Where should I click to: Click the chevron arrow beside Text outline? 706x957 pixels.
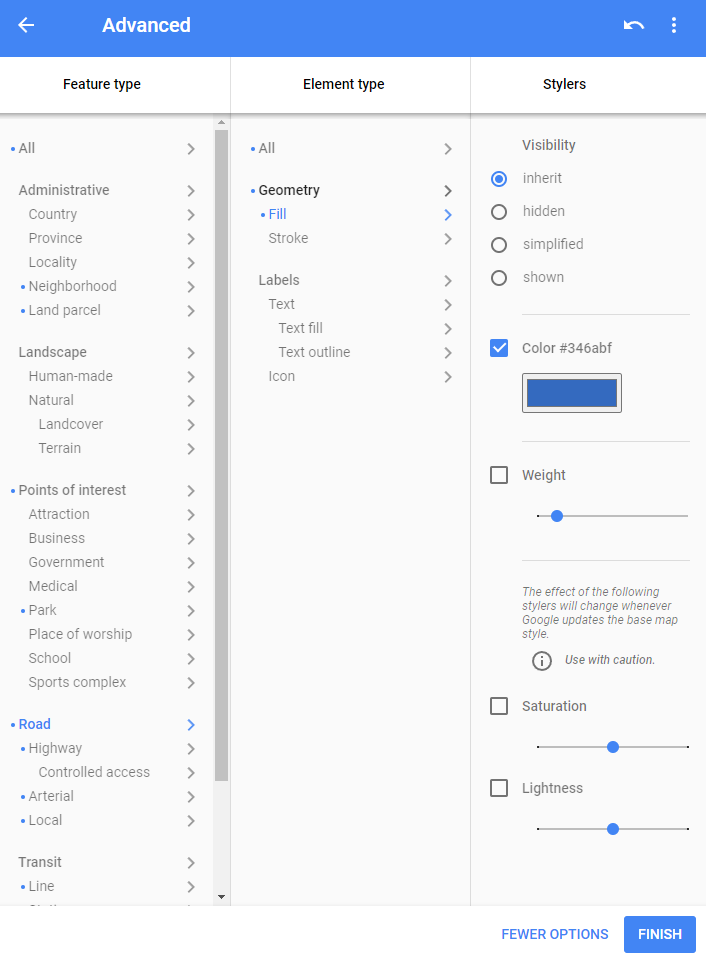448,353
